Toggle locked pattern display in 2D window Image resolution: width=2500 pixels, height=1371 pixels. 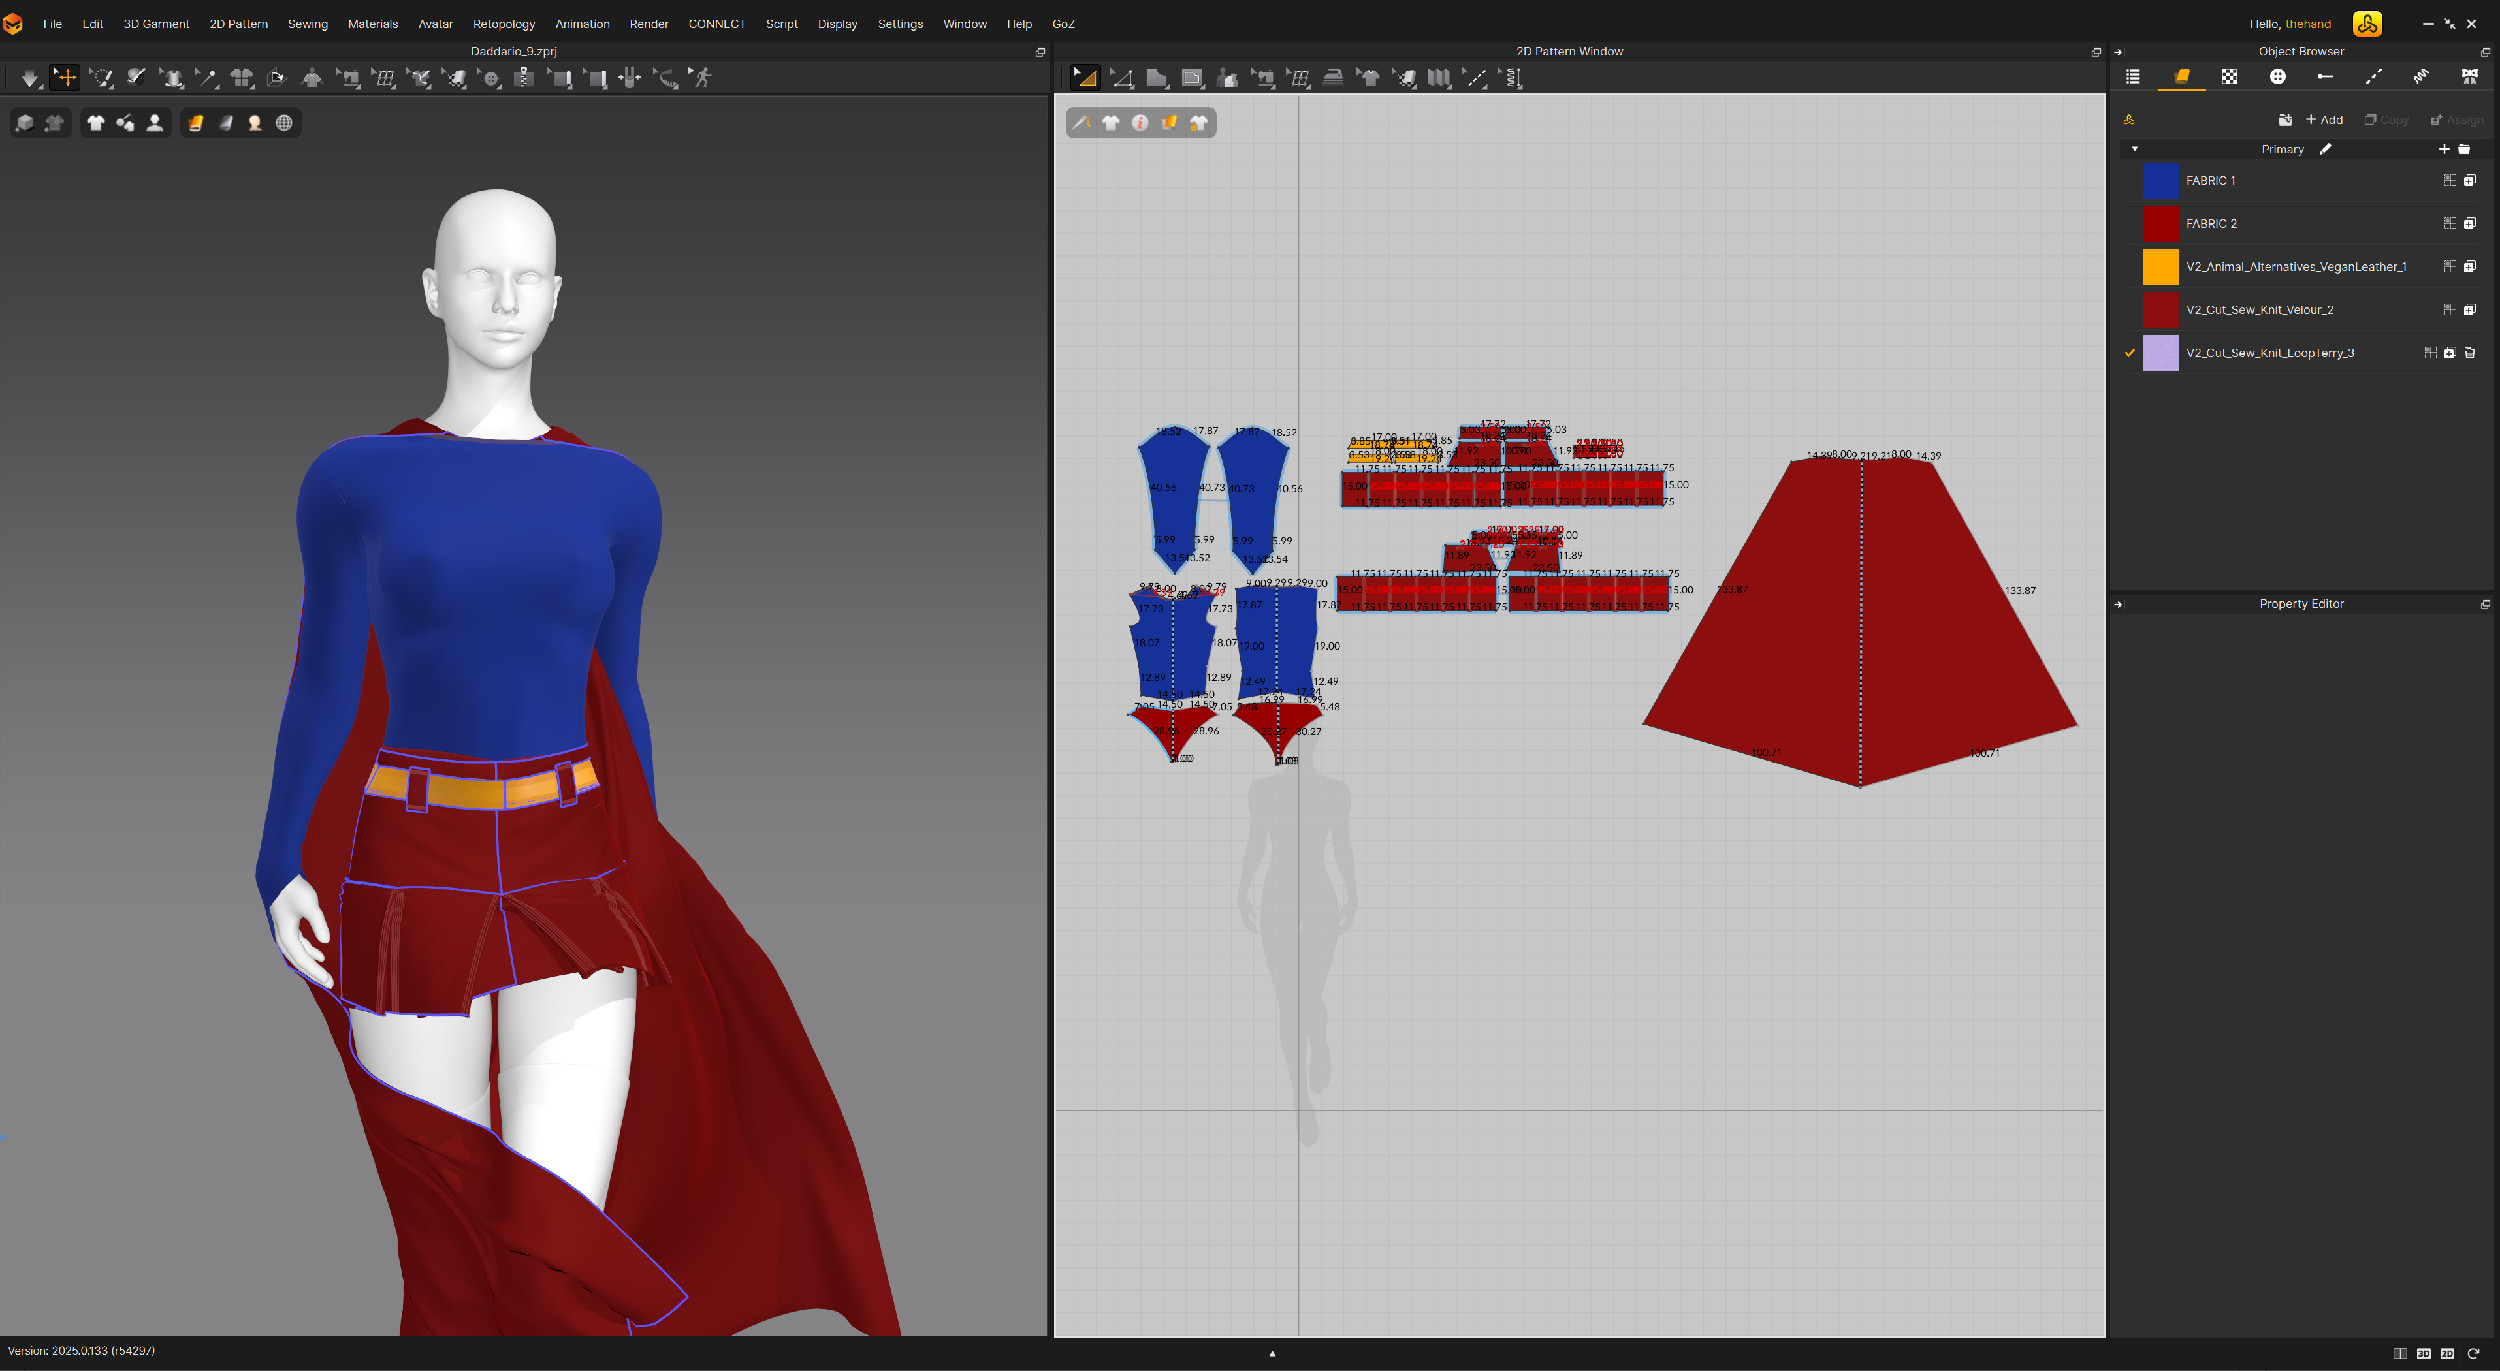(1199, 123)
